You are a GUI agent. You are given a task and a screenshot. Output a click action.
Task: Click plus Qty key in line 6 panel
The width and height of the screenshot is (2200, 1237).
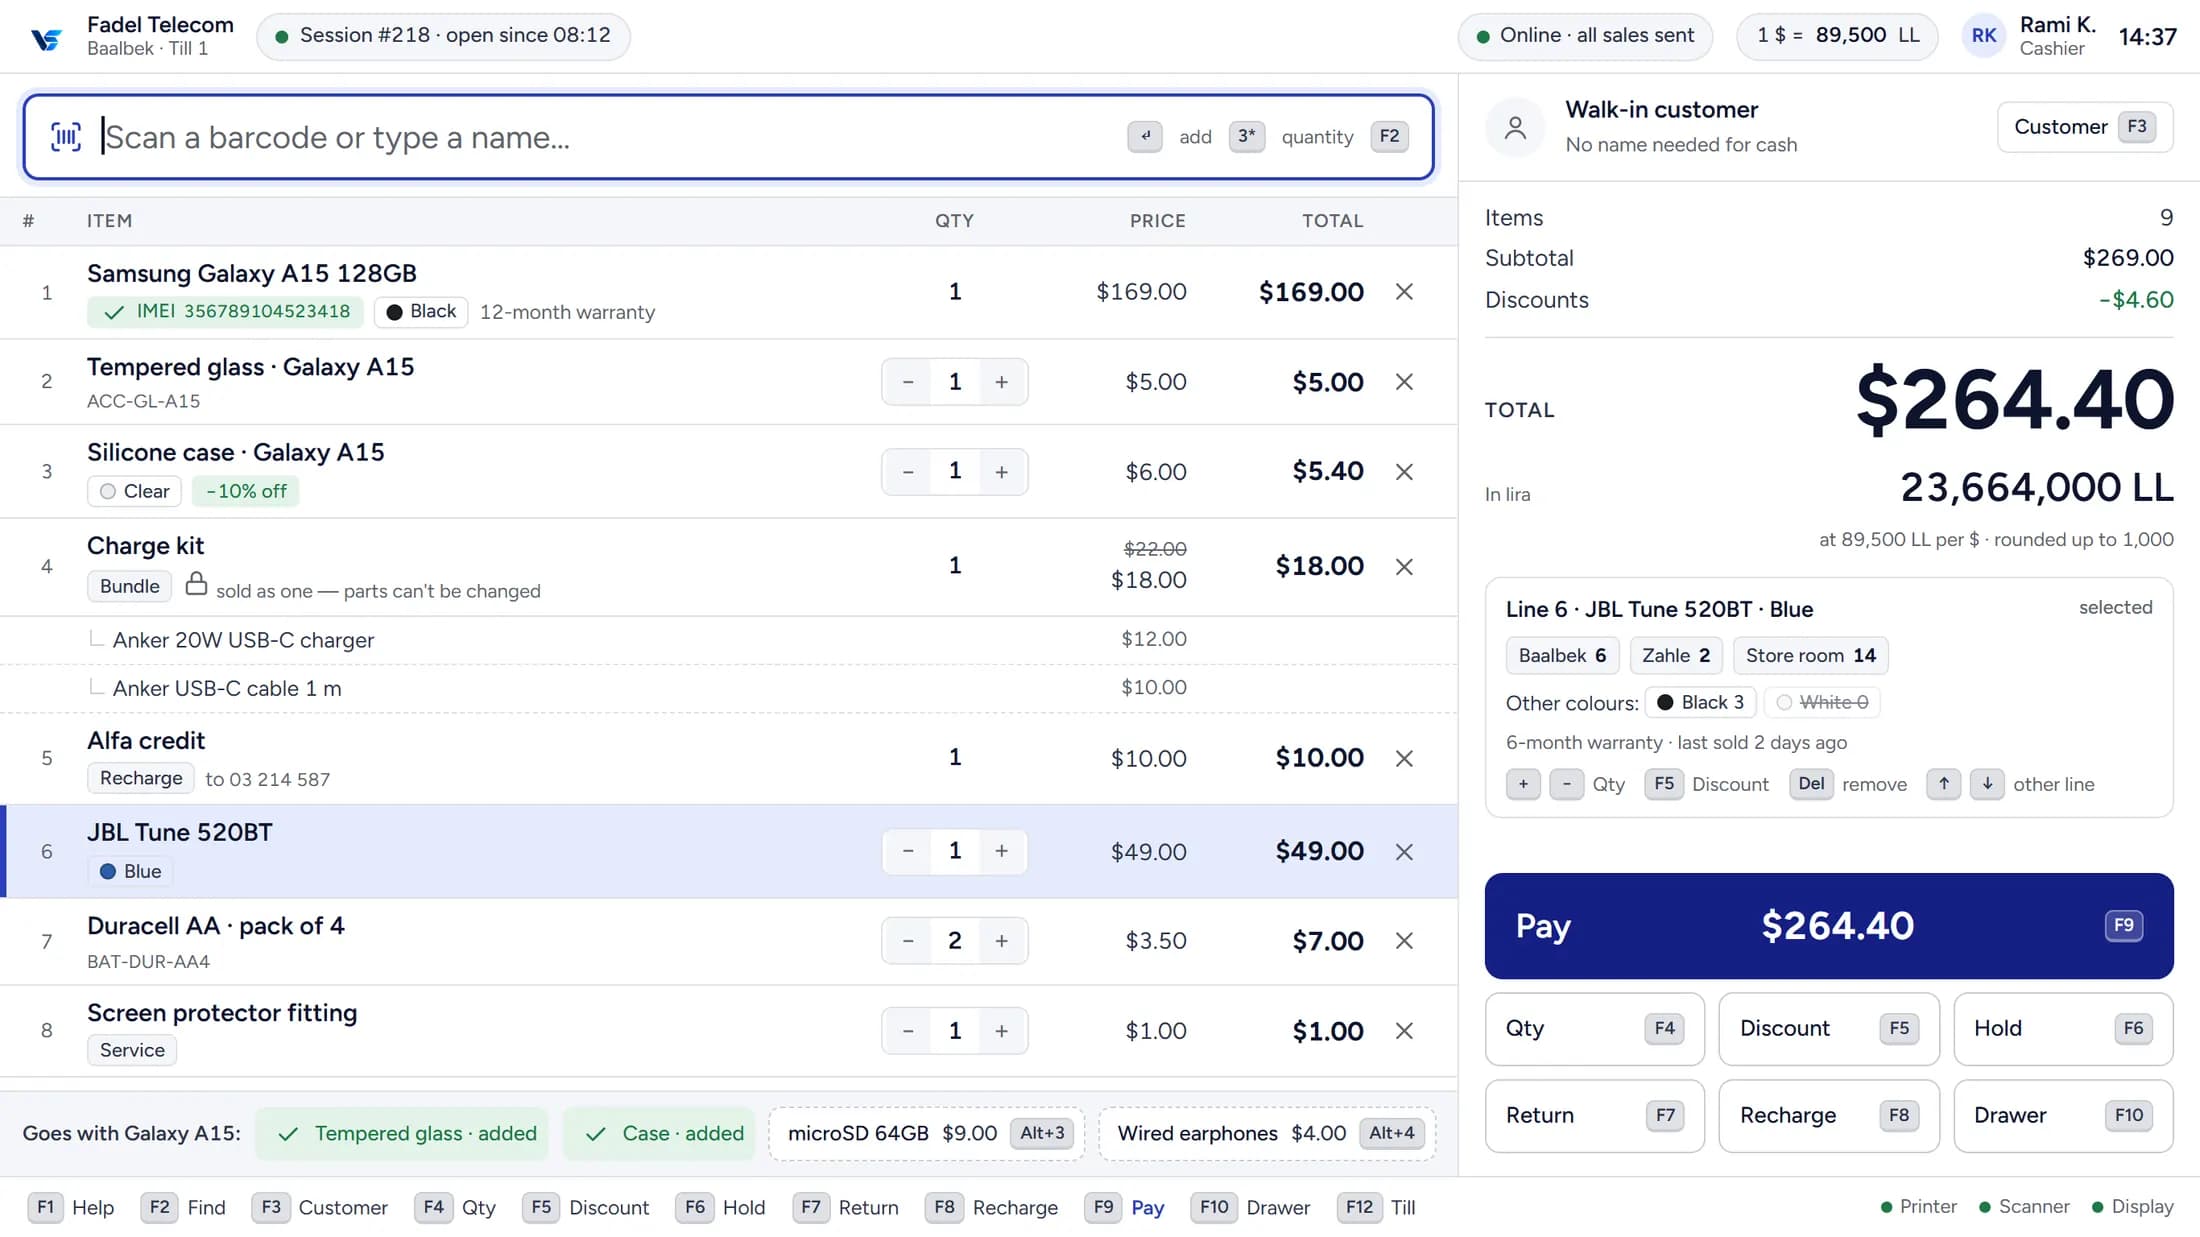coord(1523,784)
